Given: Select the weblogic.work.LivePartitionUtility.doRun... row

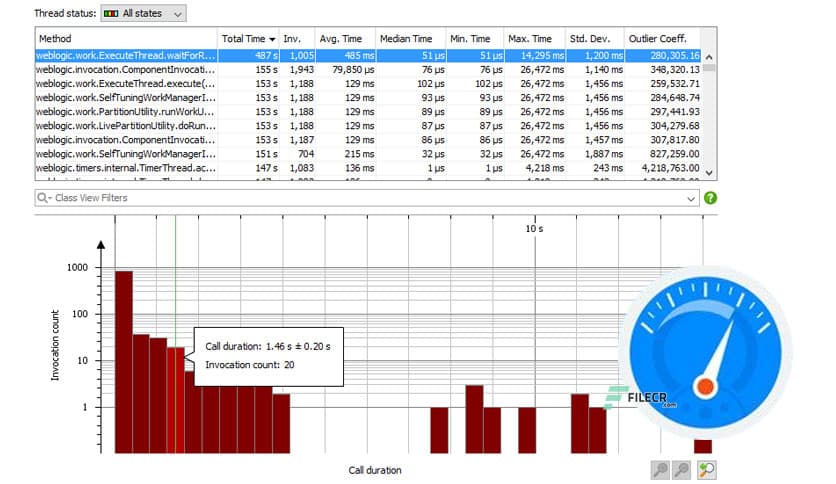Looking at the screenshot, I should pyautogui.click(x=368, y=126).
